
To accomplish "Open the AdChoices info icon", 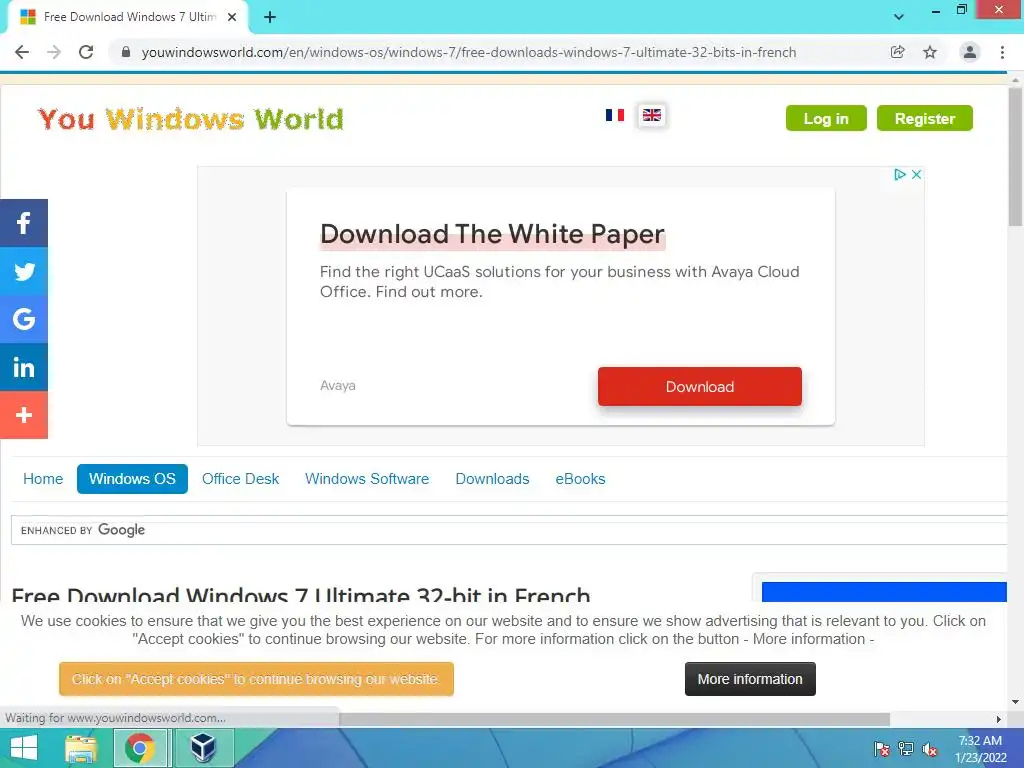I will pyautogui.click(x=899, y=174).
